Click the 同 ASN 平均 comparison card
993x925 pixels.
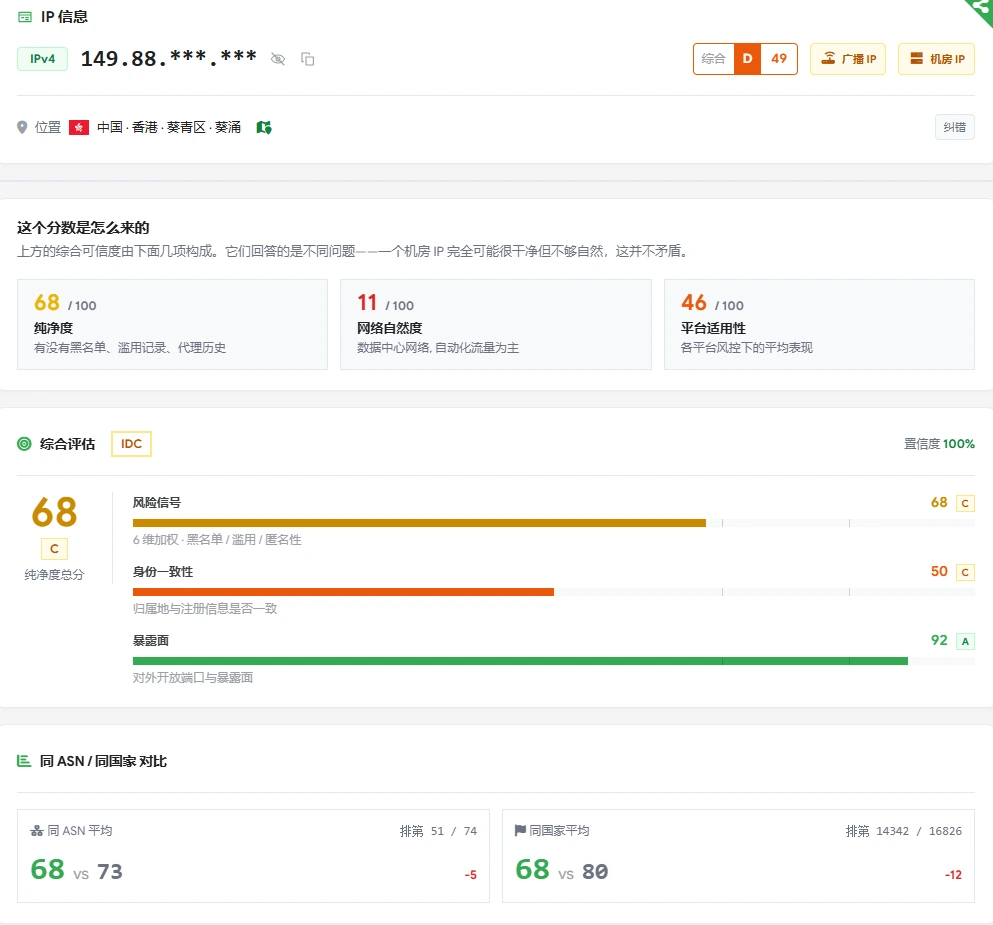(x=253, y=856)
